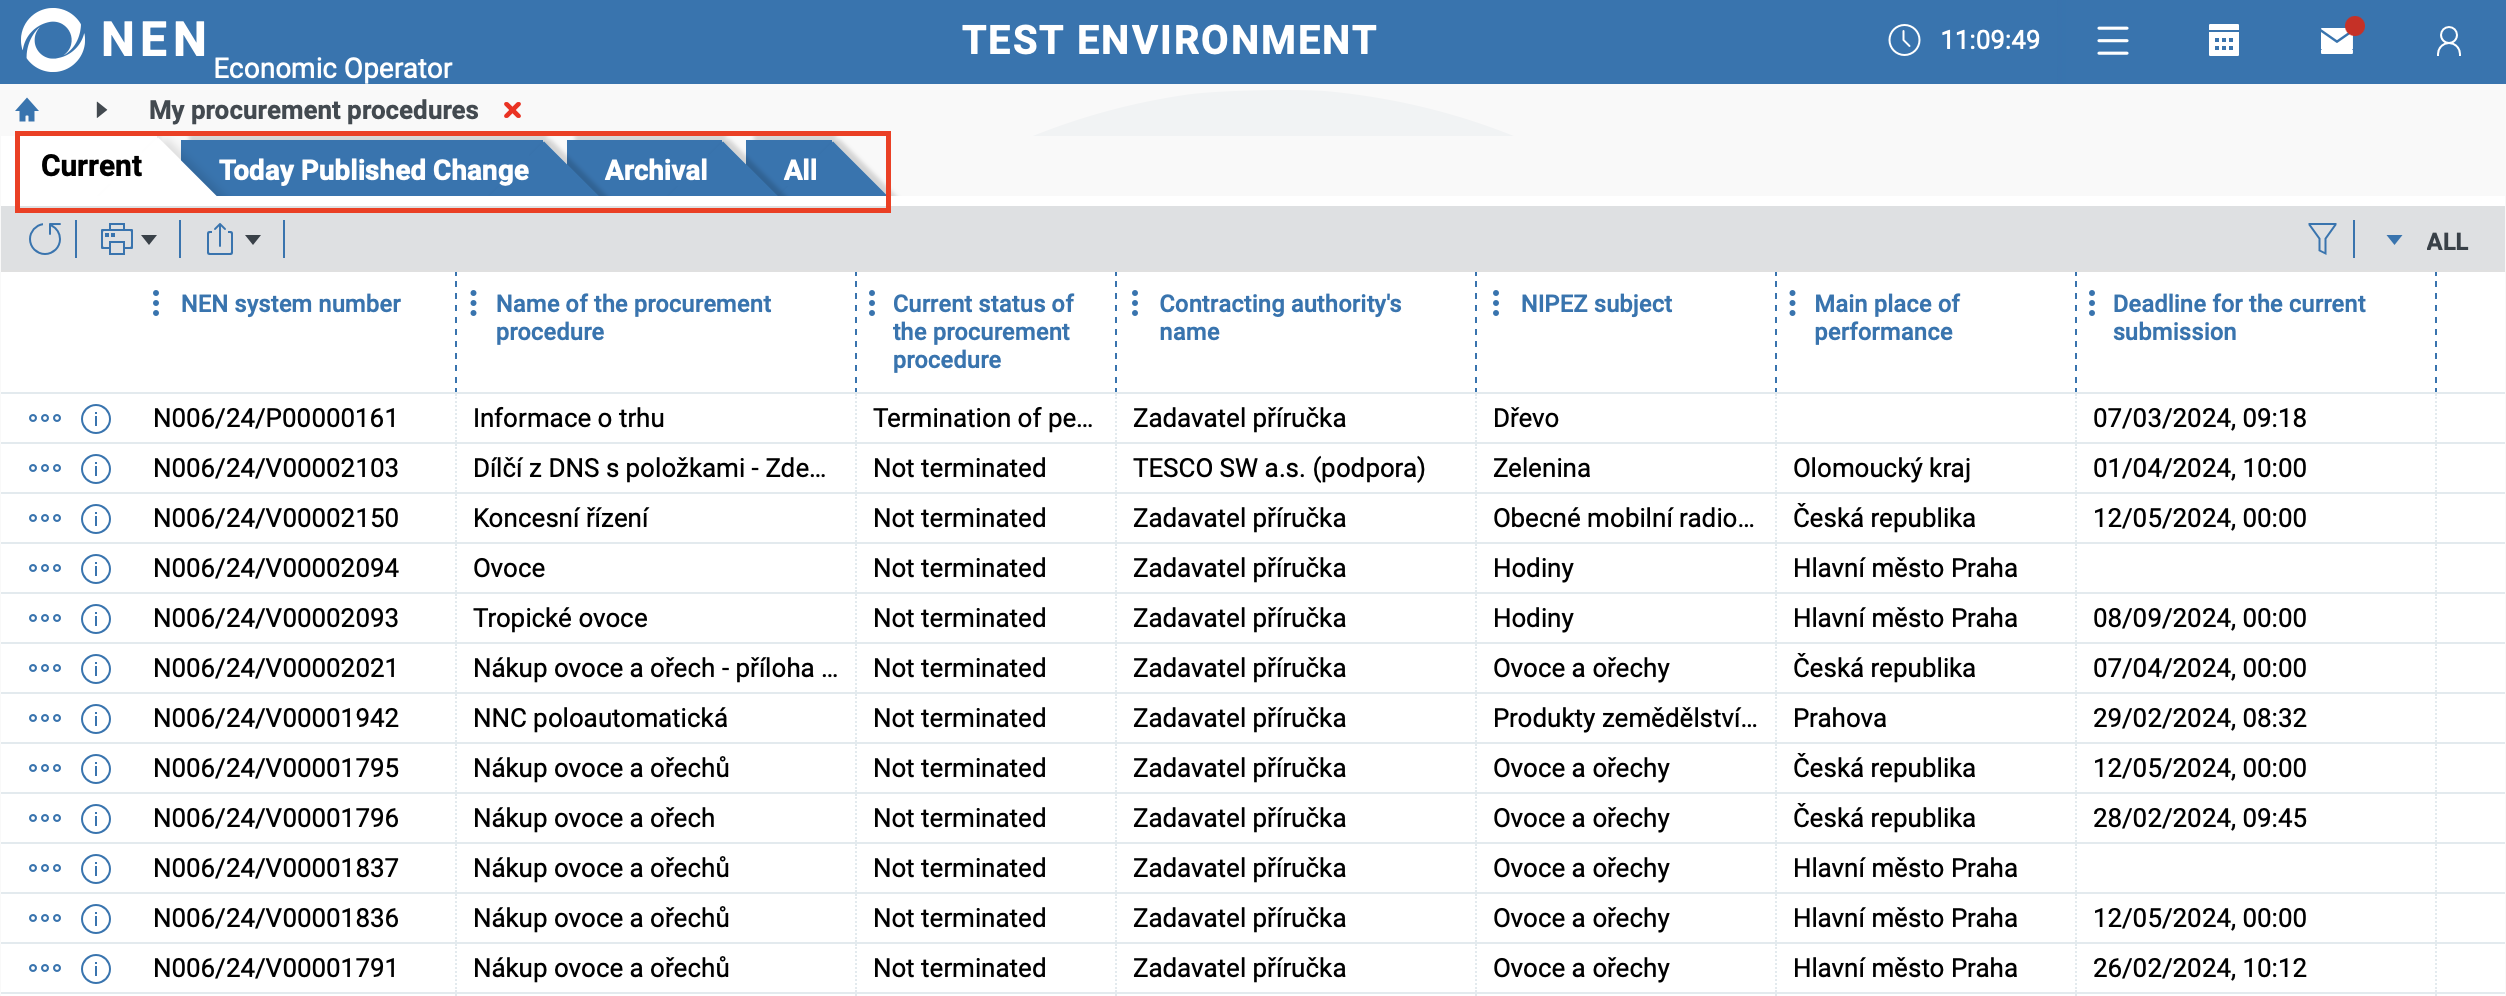2506x996 pixels.
Task: Open the ALL filter dropdown
Action: click(2394, 241)
